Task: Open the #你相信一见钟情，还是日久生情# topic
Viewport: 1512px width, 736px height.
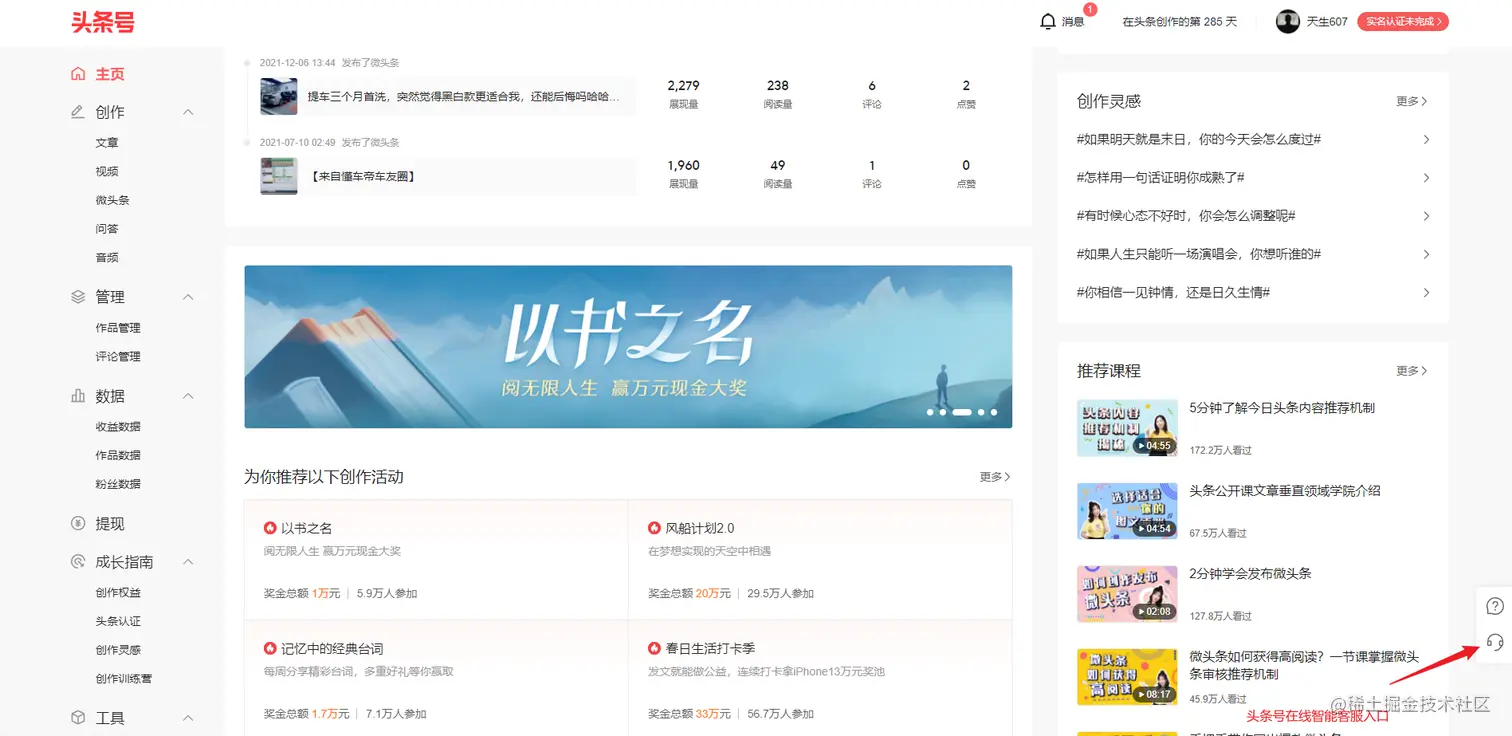Action: [1173, 293]
